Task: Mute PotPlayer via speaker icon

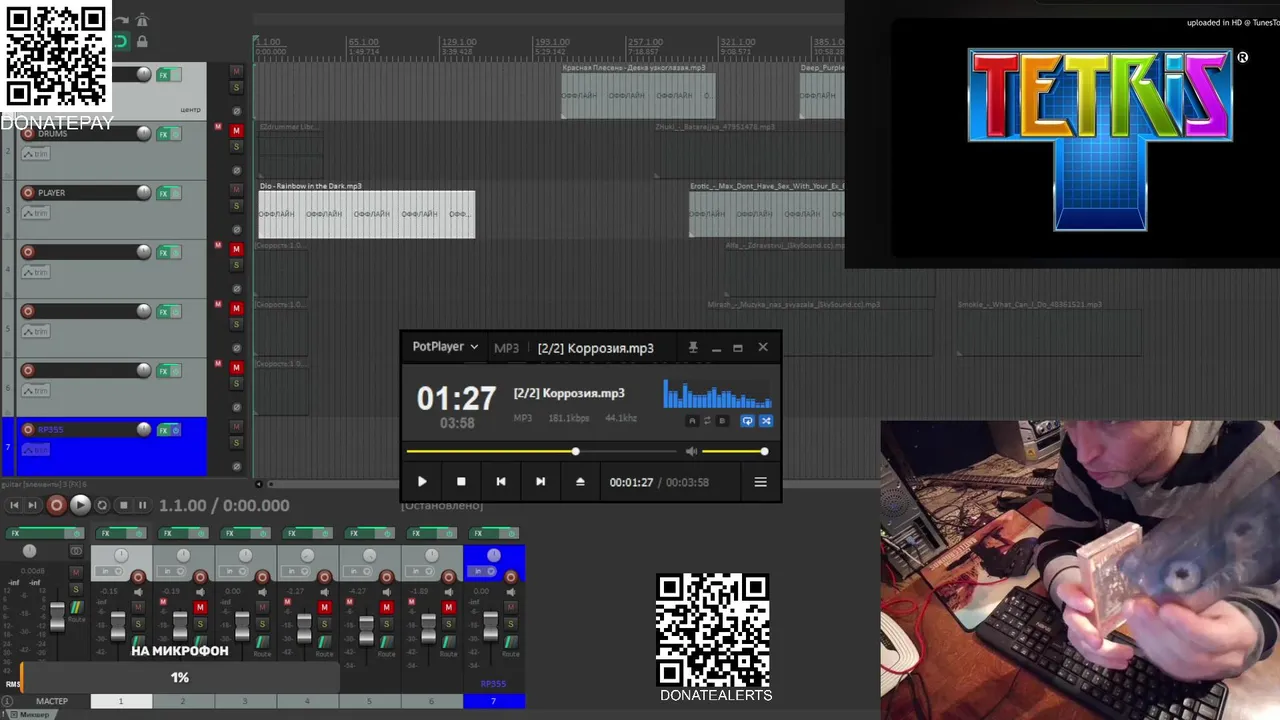Action: click(691, 452)
